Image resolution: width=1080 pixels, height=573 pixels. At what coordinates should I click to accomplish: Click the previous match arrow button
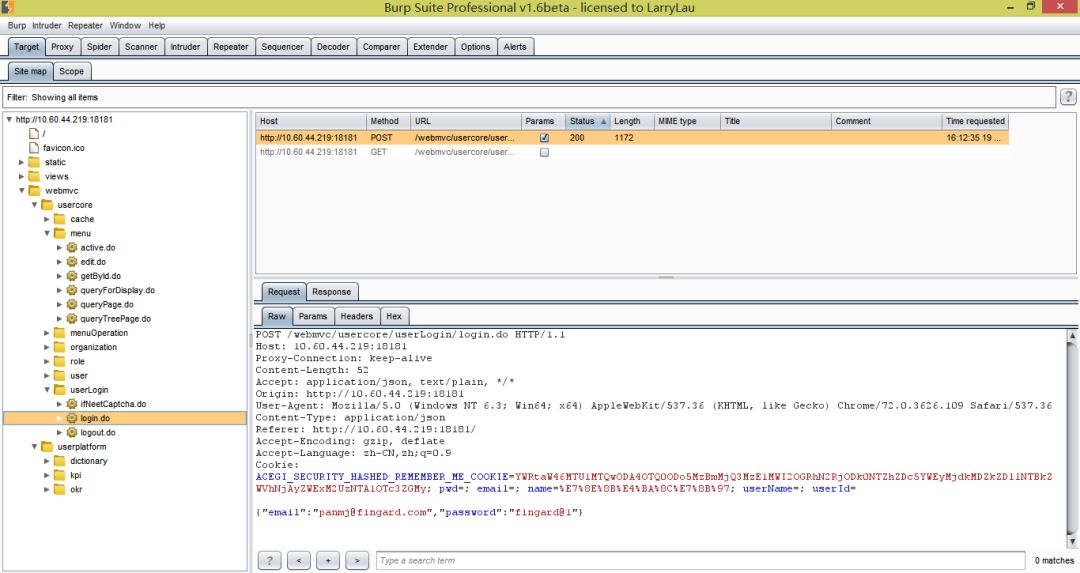[x=298, y=561]
